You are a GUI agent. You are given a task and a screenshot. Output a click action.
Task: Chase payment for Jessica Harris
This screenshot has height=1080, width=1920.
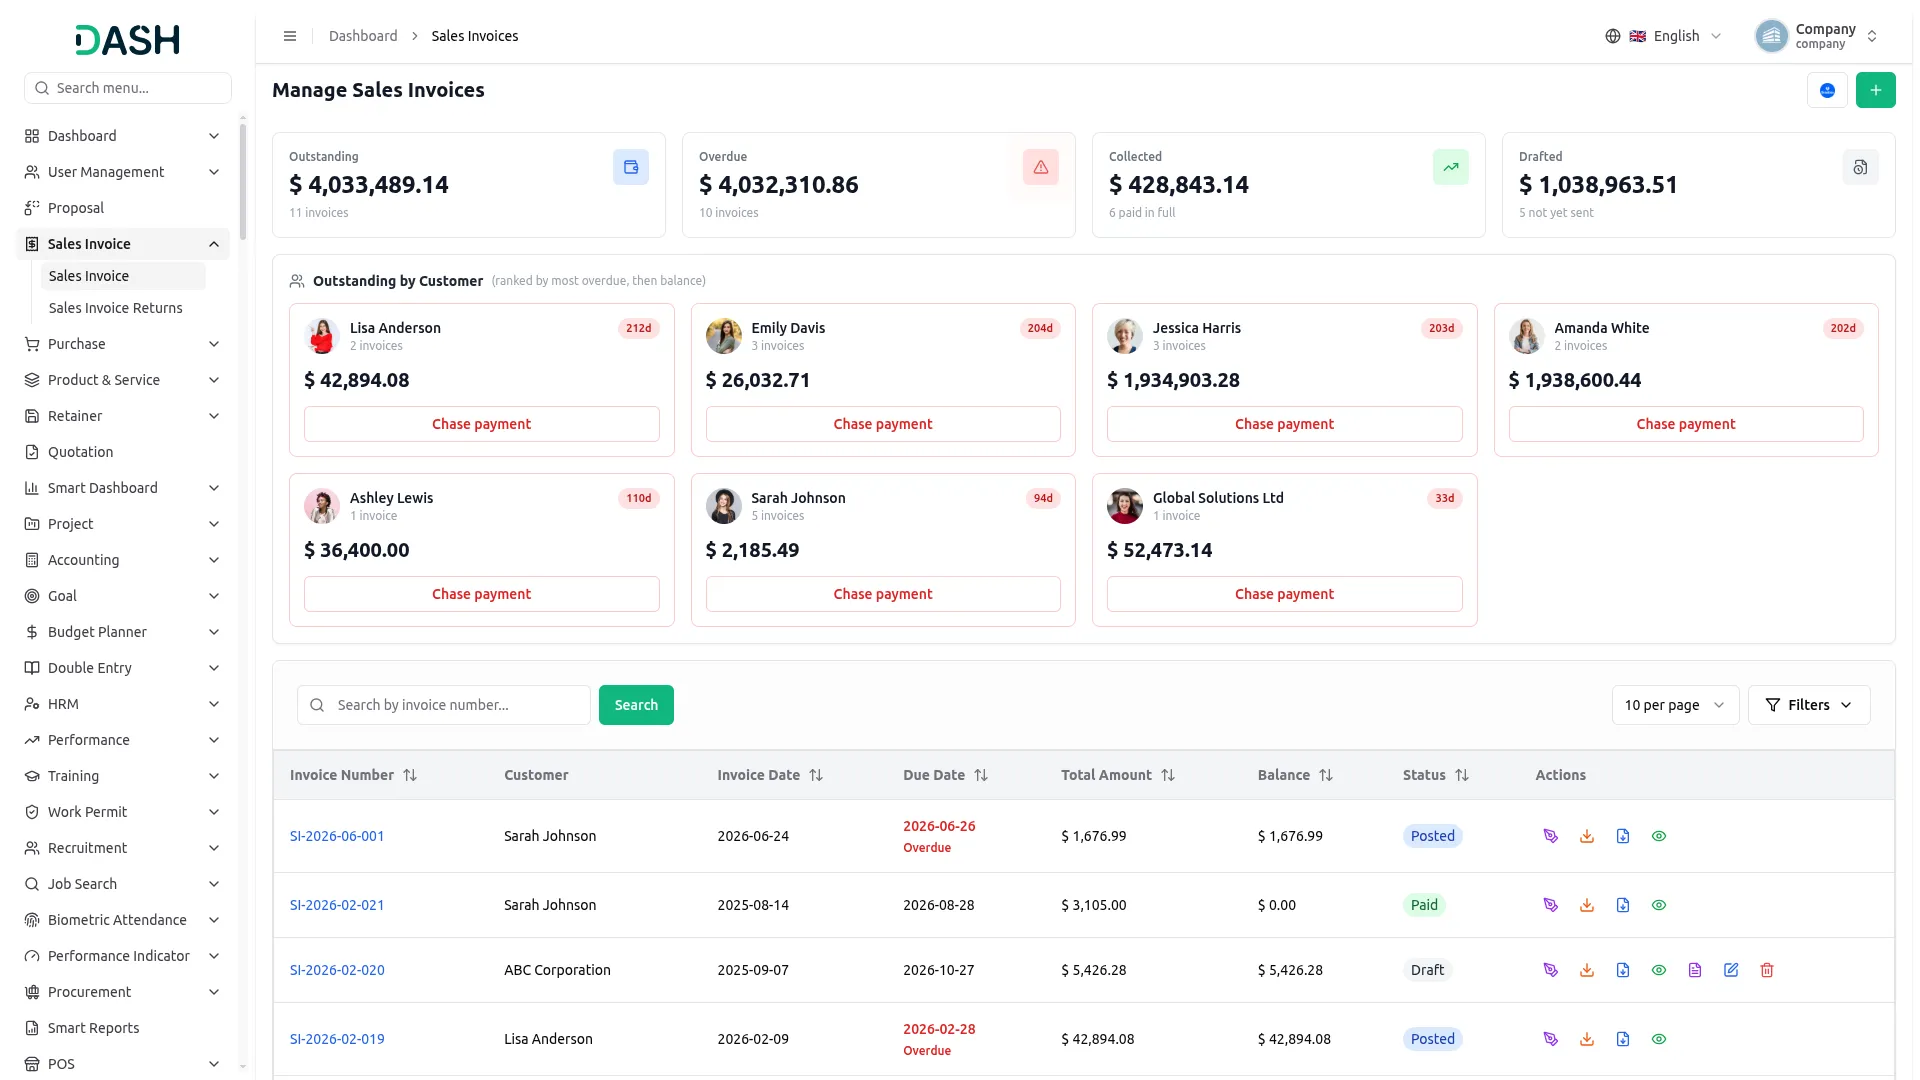[x=1284, y=424]
